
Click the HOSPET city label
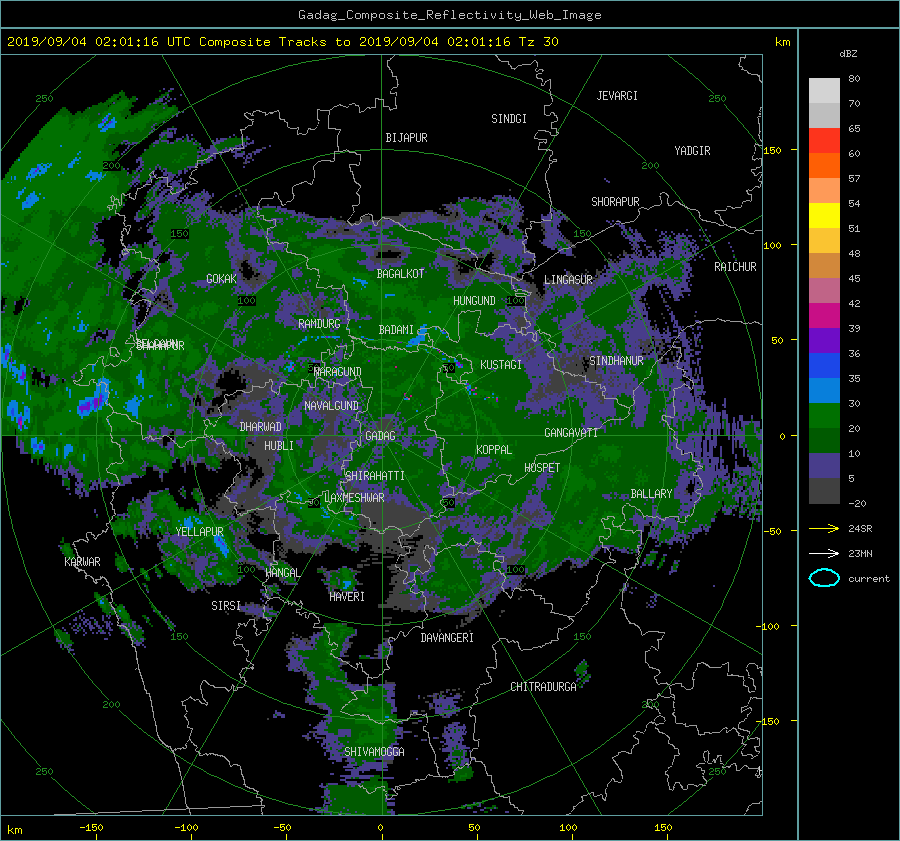click(x=542, y=468)
